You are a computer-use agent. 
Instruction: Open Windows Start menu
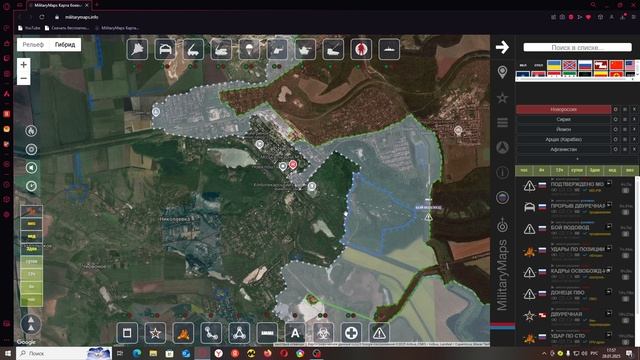(7, 353)
